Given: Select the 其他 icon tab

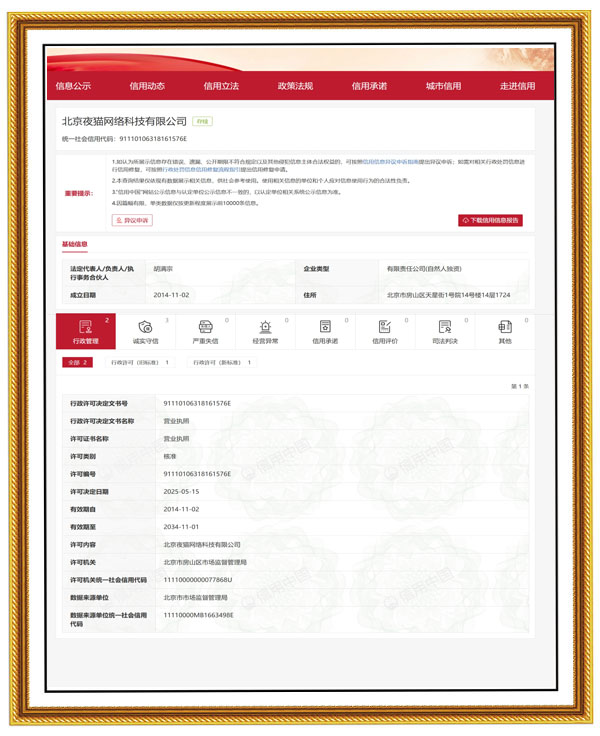Looking at the screenshot, I should (505, 332).
